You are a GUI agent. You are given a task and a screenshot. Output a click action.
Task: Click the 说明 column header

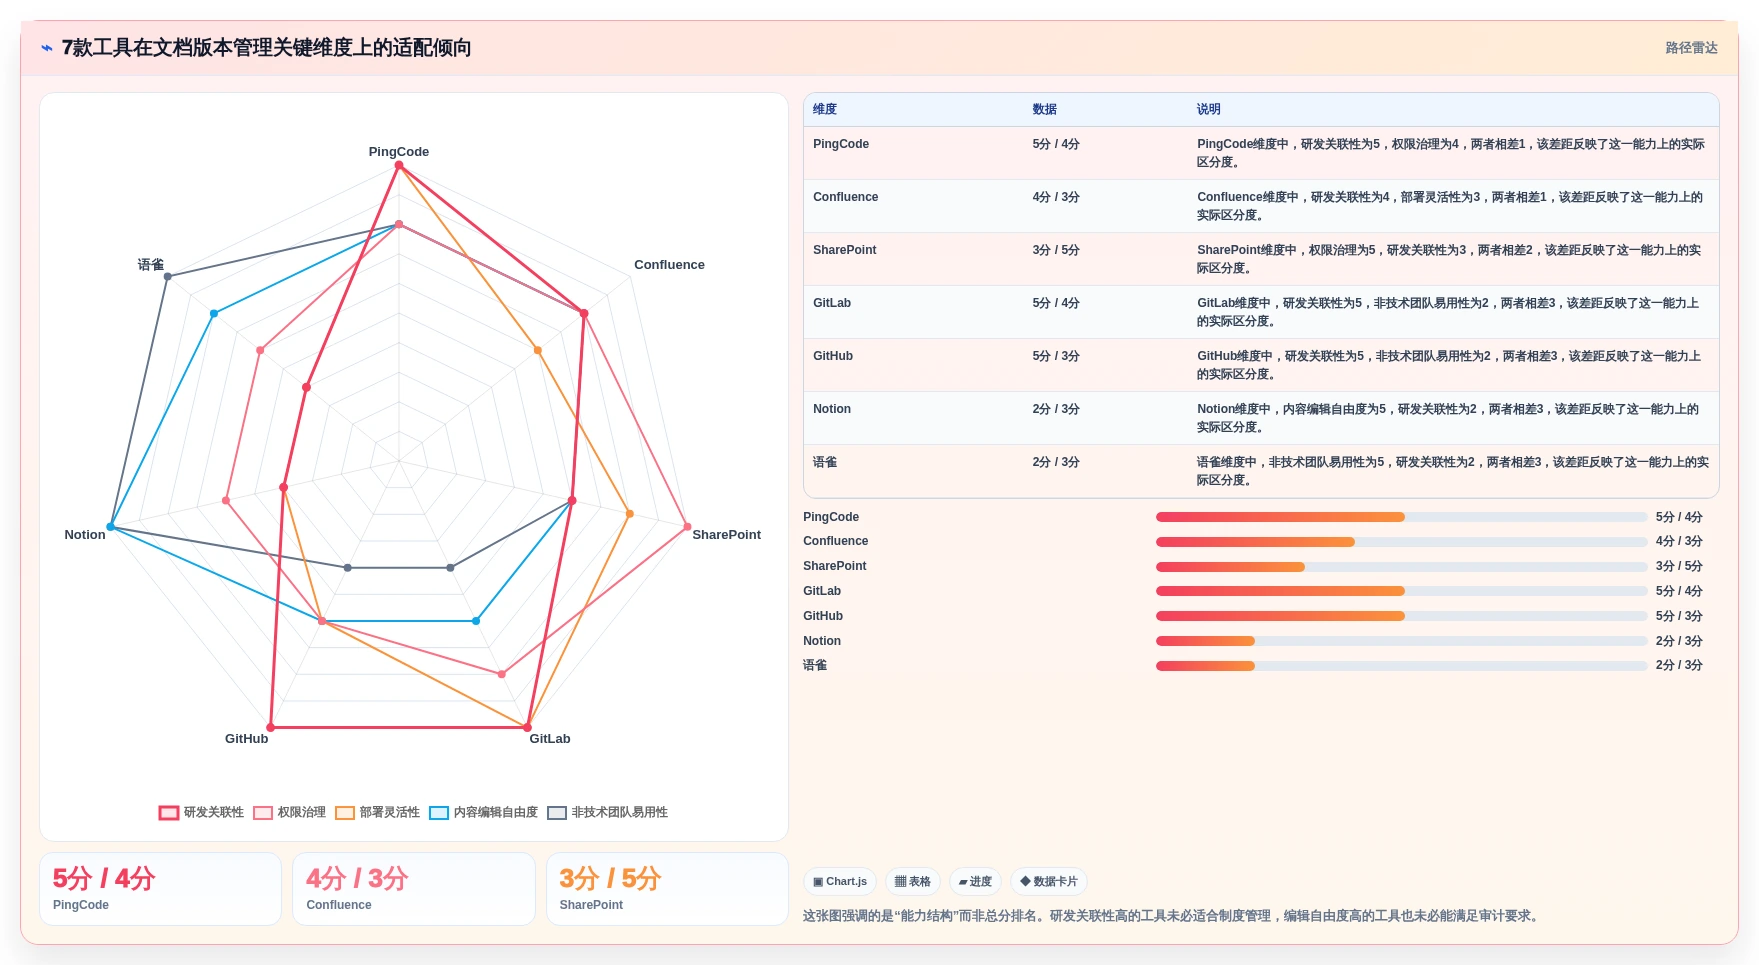click(1209, 110)
